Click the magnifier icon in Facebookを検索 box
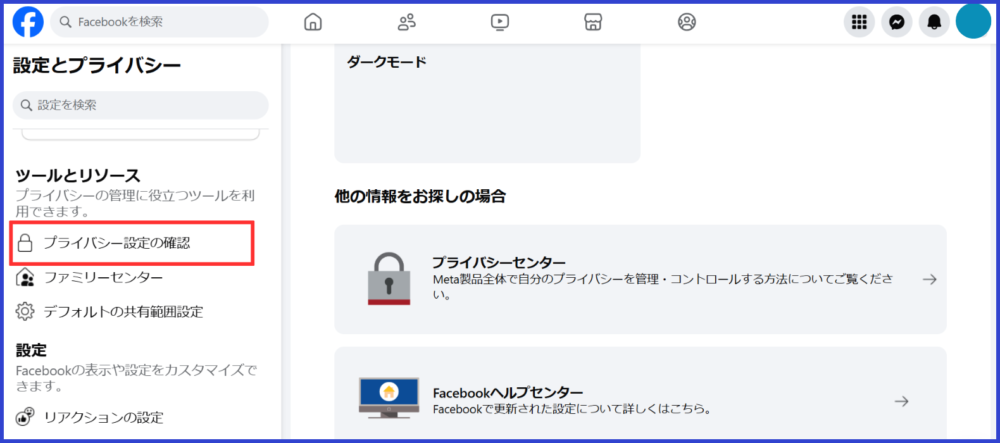Screen dimensions: 1000x443 (65, 22)
